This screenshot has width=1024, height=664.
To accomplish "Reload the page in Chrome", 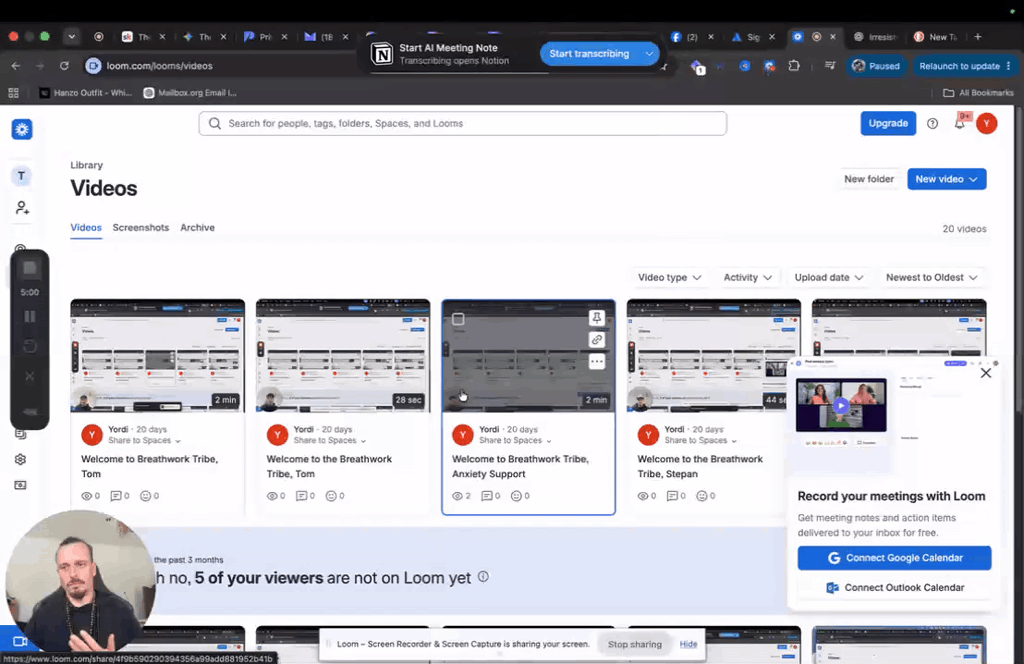I will [x=64, y=65].
